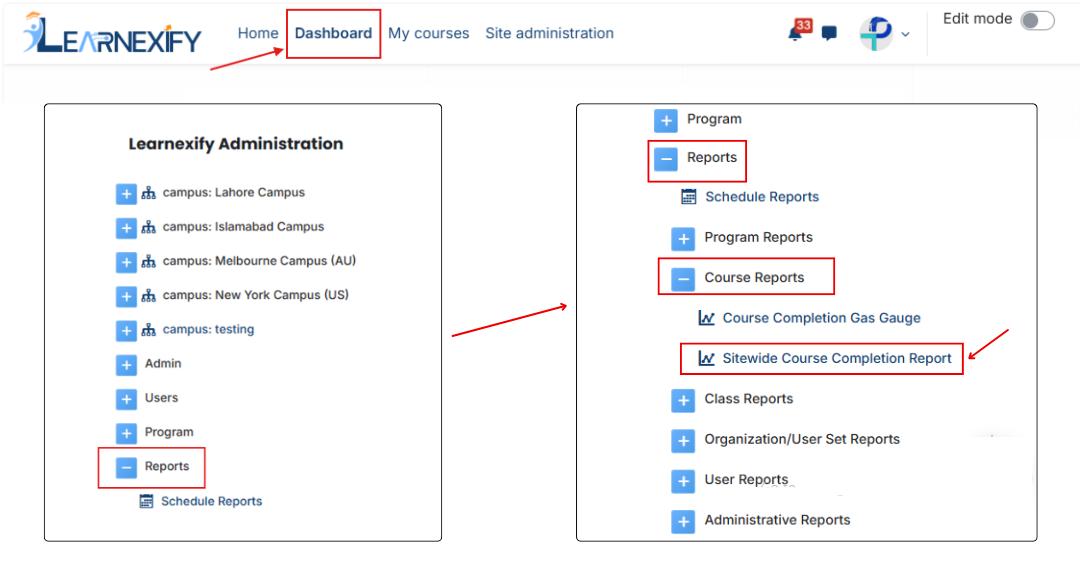
Task: Expand the Admin tree node
Action: 126,365
